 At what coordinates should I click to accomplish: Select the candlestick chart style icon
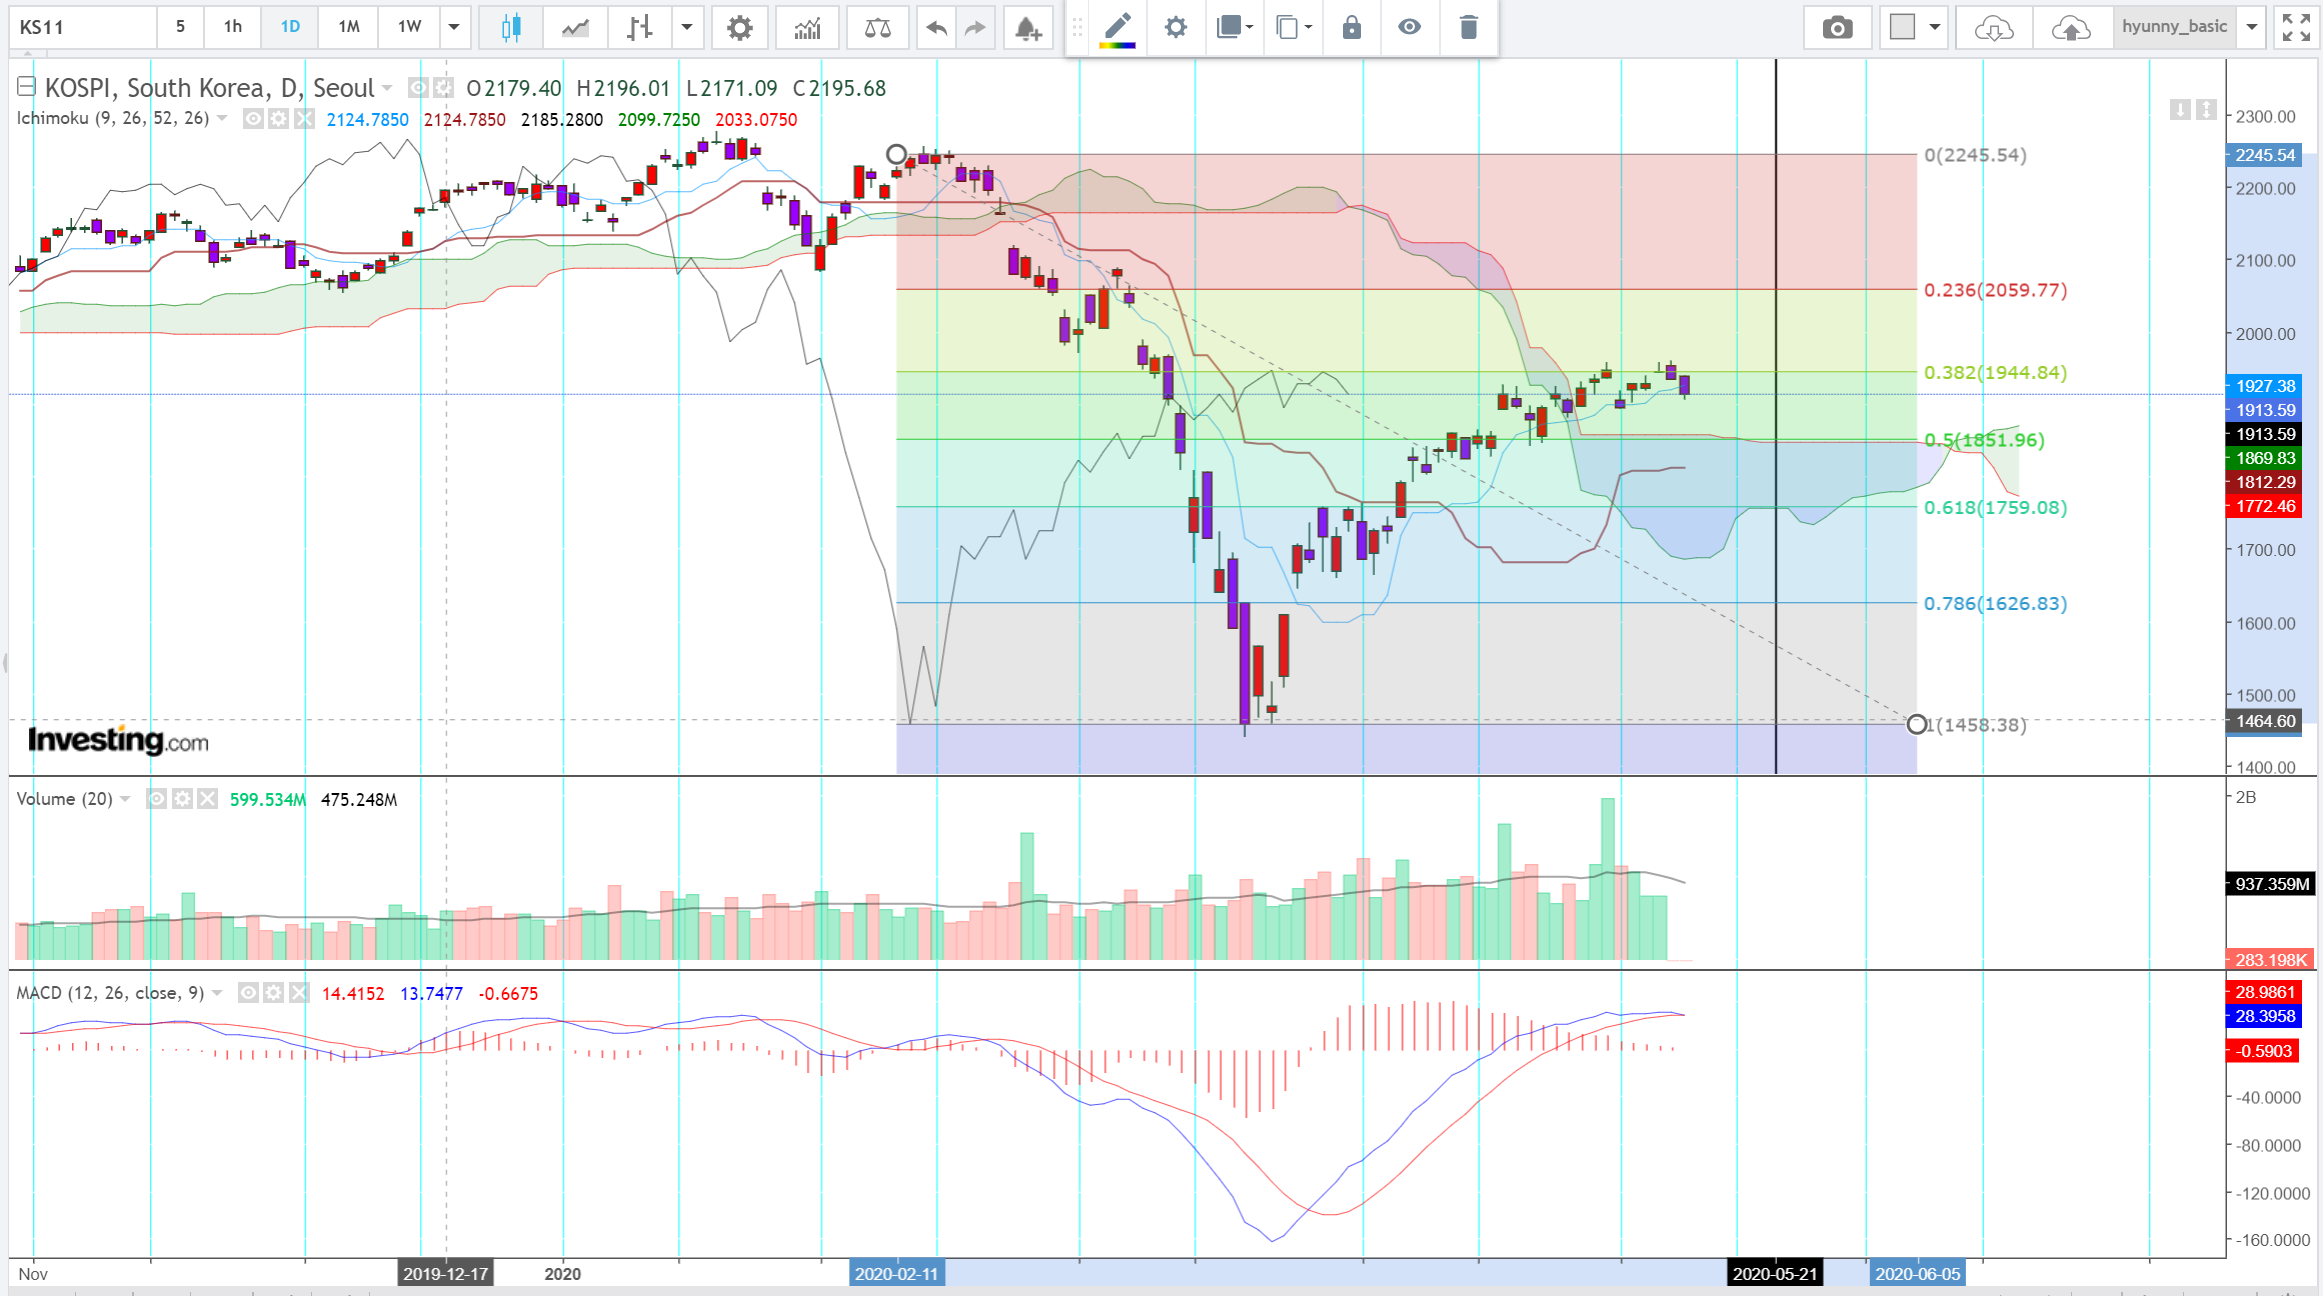point(511,27)
